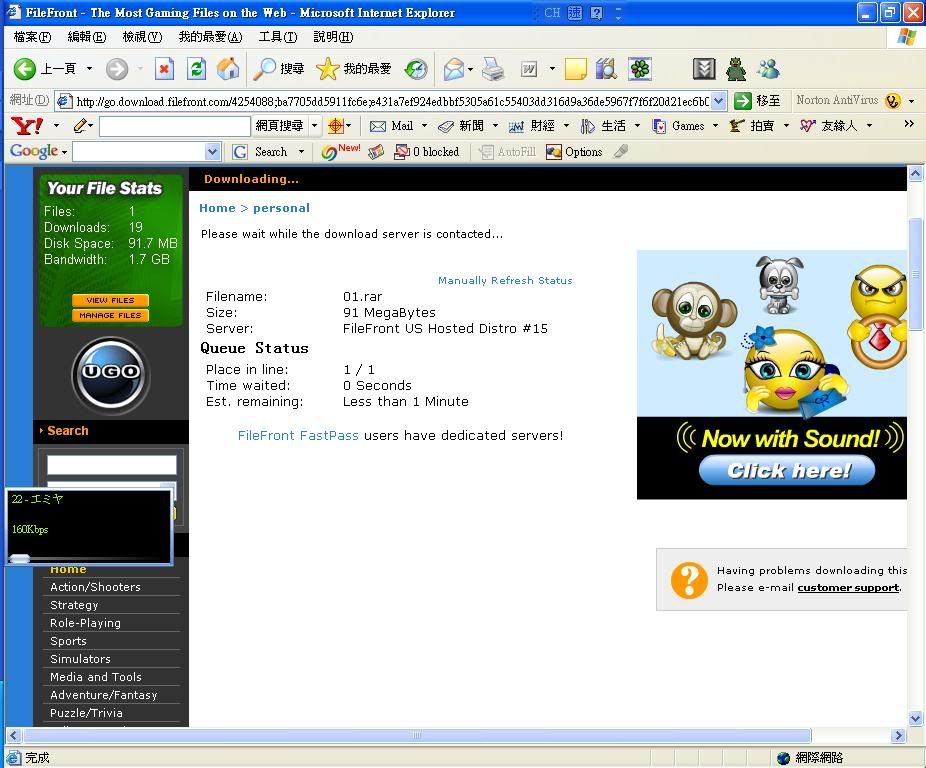Viewport: 926px width, 768px height.
Task: Click the Forward arrow button
Action: click(x=117, y=69)
